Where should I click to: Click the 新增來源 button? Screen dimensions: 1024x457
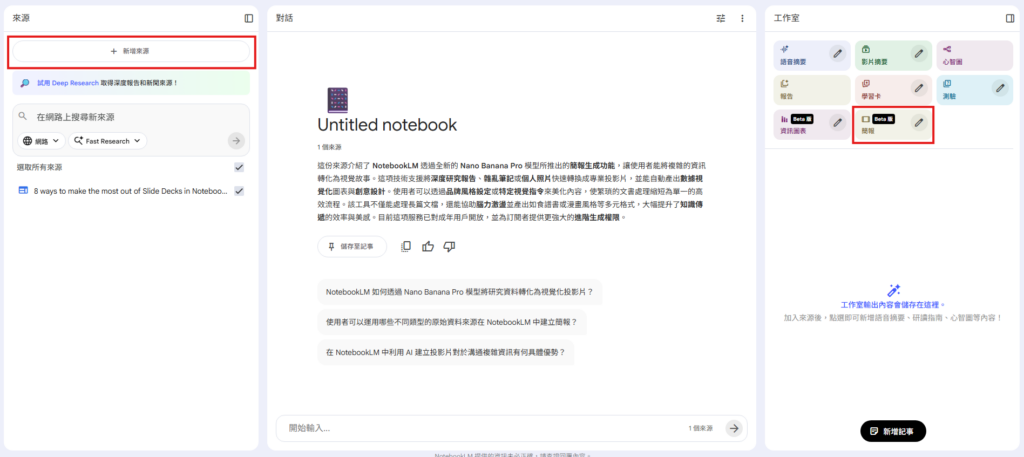tap(131, 51)
